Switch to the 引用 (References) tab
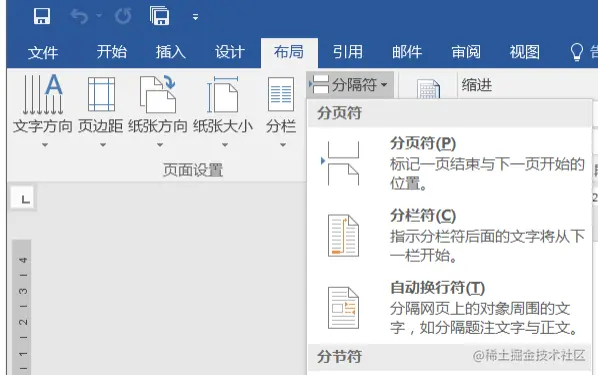 (347, 52)
